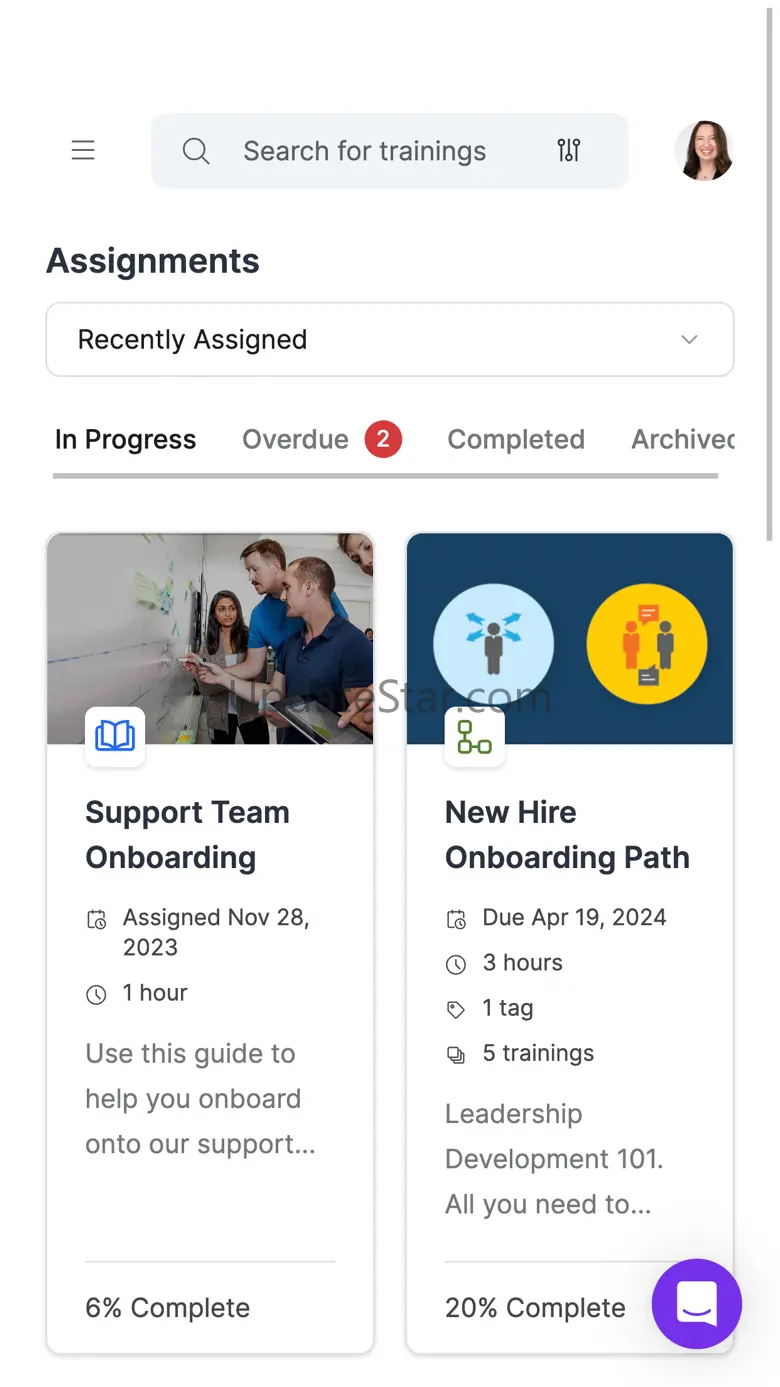Click the New Hire Onboarding Path thumbnail
Screen dimensions: 780x1387
tap(570, 620)
